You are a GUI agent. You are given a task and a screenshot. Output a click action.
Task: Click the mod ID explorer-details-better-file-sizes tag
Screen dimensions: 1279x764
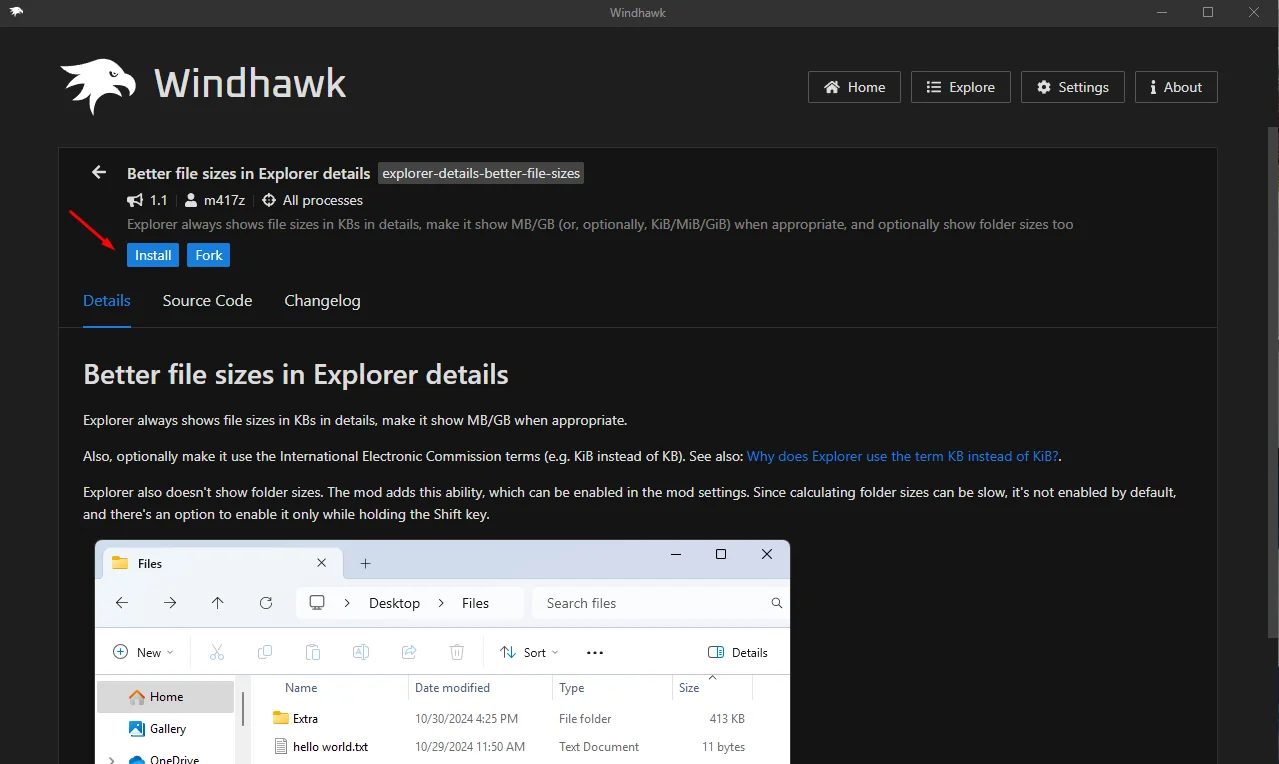click(481, 173)
